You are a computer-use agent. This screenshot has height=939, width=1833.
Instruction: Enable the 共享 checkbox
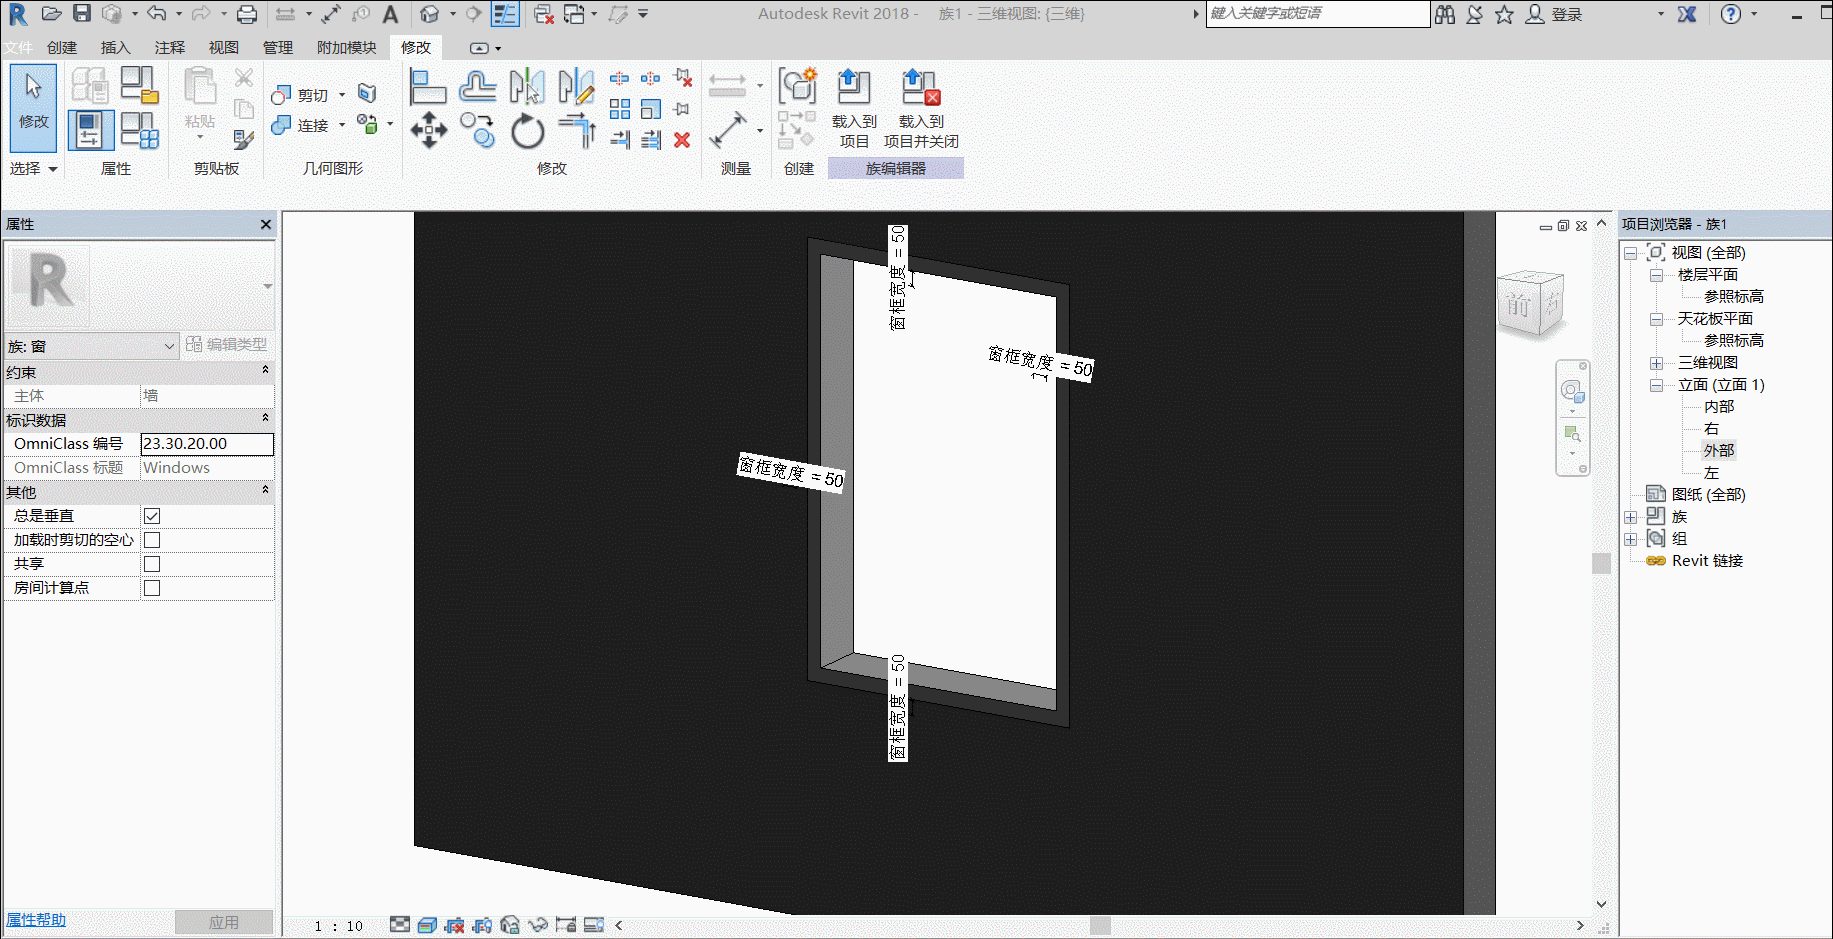152,564
